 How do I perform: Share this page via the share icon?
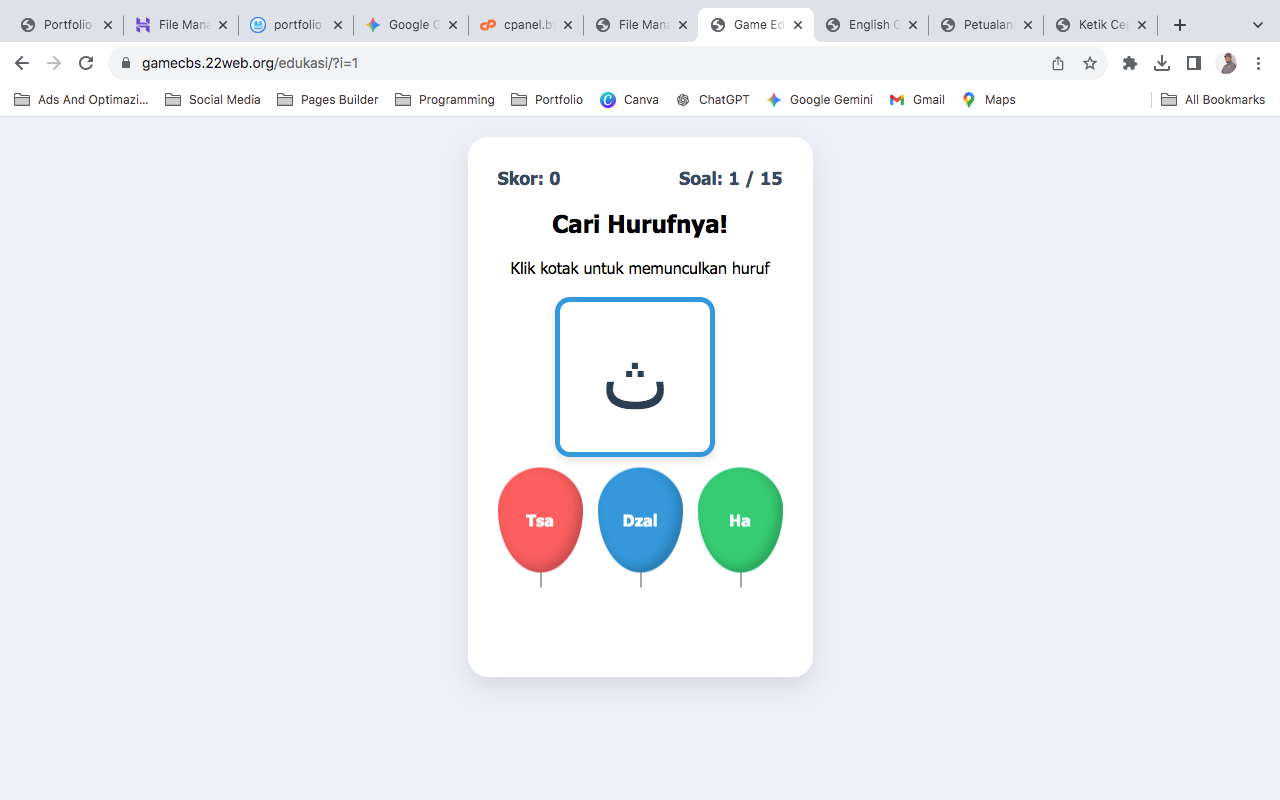click(1058, 63)
